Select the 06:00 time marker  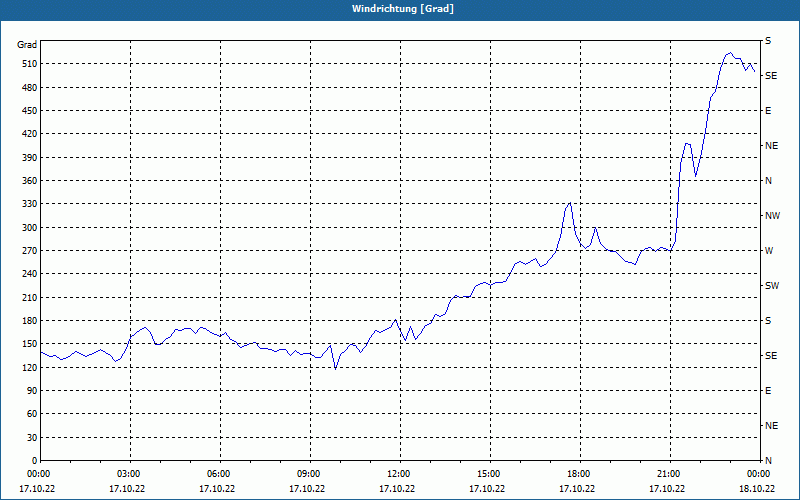tap(218, 474)
